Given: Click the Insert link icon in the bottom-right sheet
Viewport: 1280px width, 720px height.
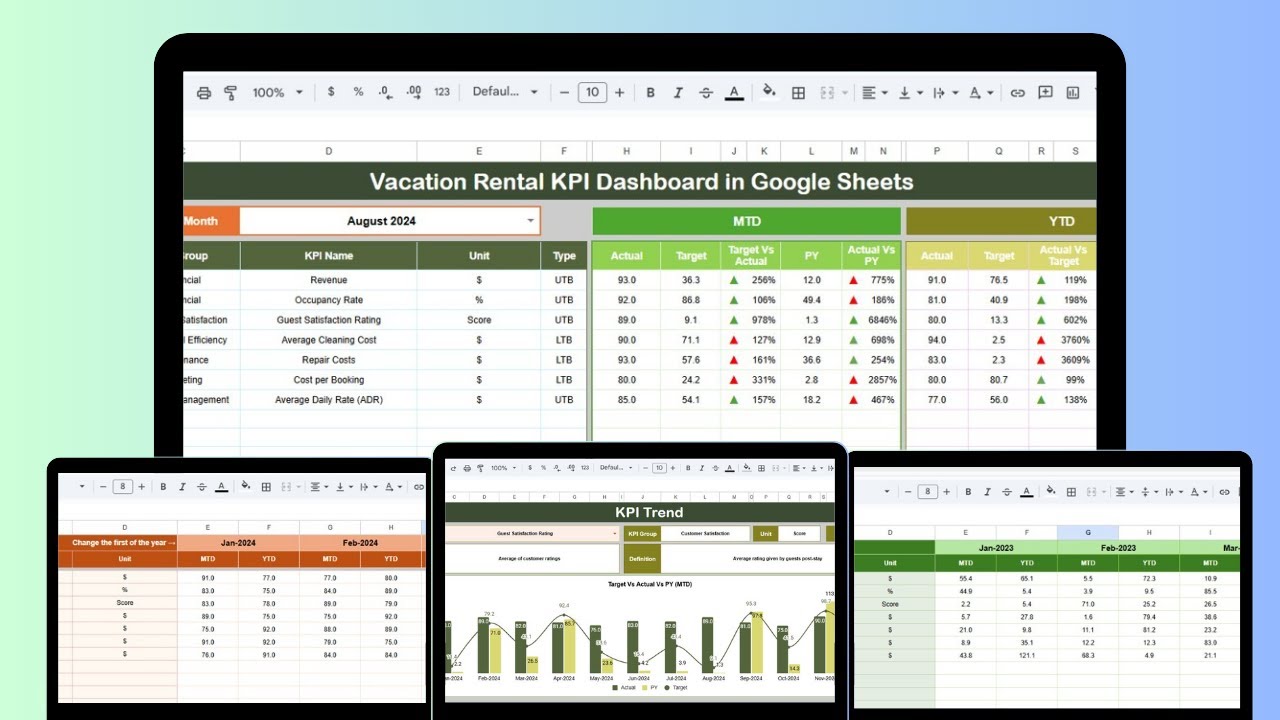Looking at the screenshot, I should [x=1224, y=492].
